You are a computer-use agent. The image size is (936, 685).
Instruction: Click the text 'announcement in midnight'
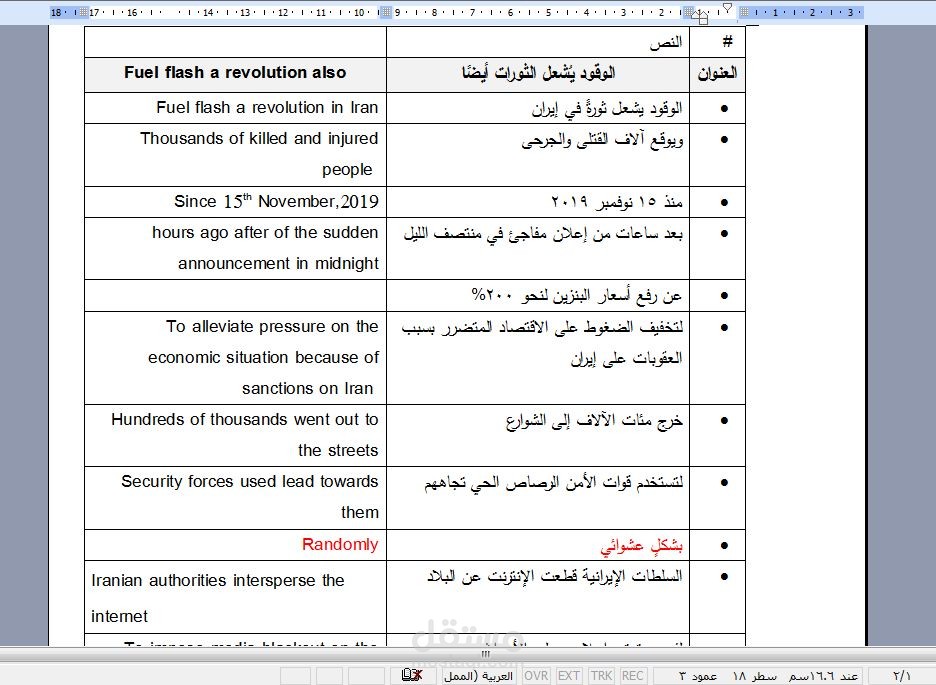[278, 264]
